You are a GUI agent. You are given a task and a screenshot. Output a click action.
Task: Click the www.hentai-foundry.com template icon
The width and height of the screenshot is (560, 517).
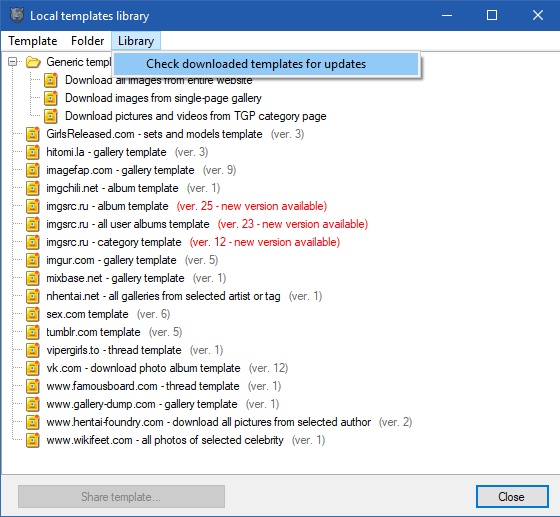[x=32, y=422]
